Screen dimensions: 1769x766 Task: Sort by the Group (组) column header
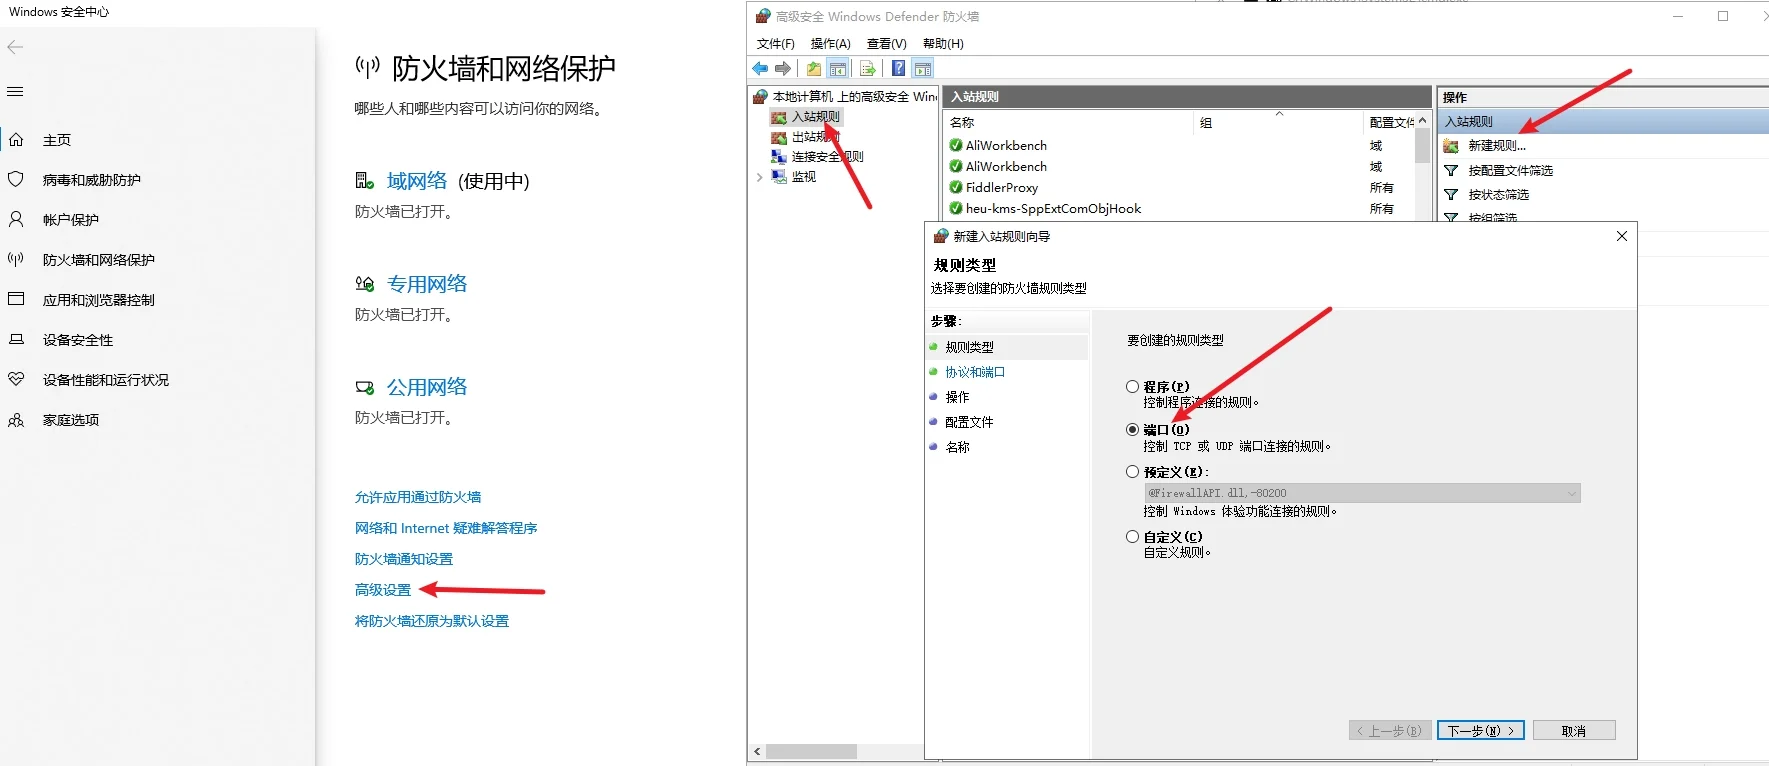pyautogui.click(x=1206, y=122)
